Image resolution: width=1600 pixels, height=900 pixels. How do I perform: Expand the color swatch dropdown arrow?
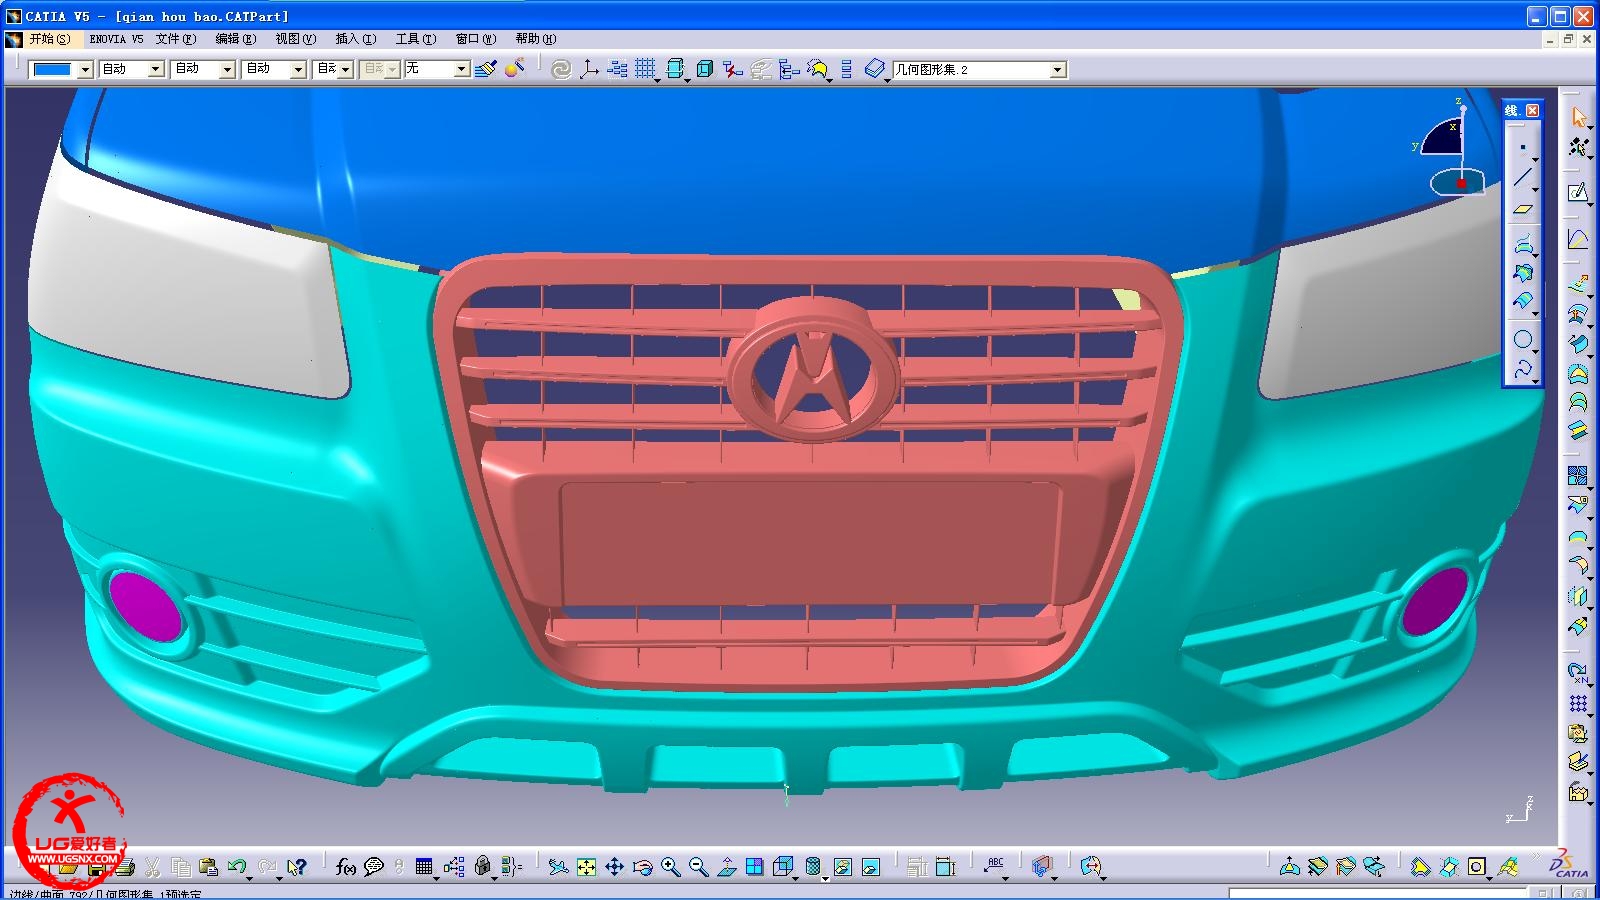(85, 69)
